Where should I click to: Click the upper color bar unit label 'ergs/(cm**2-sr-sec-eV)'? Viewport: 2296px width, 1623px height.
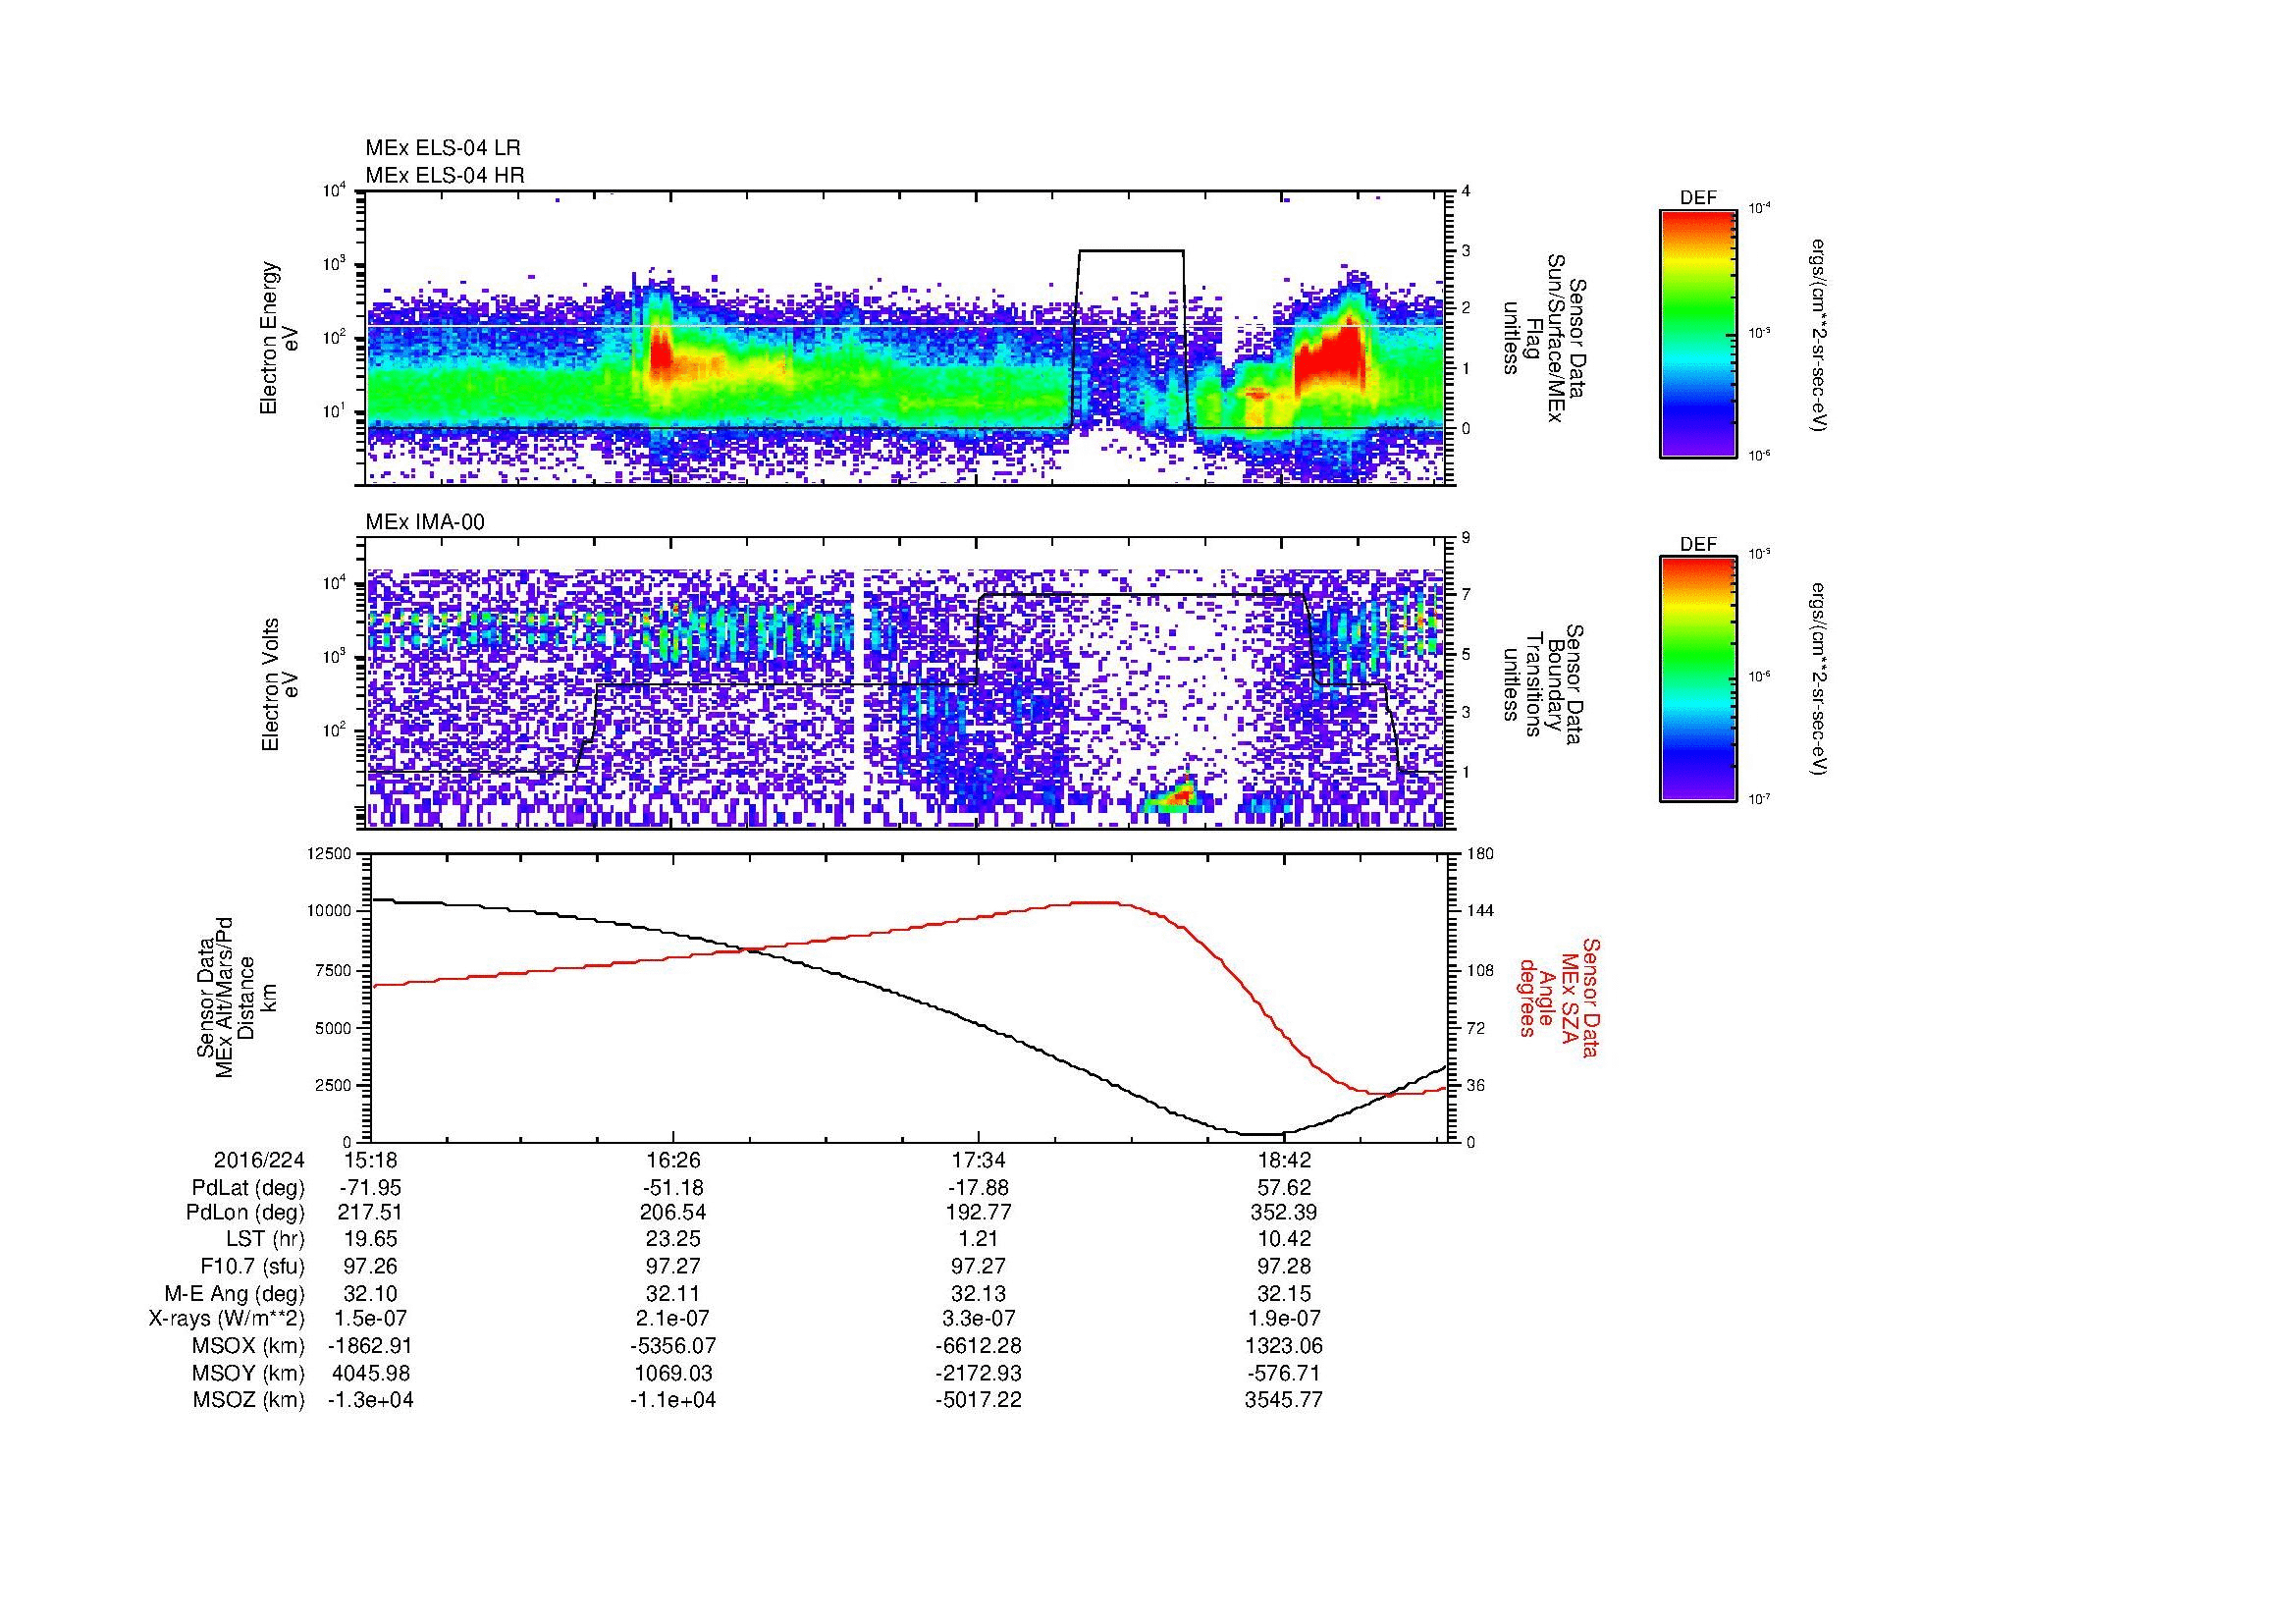click(x=1818, y=333)
